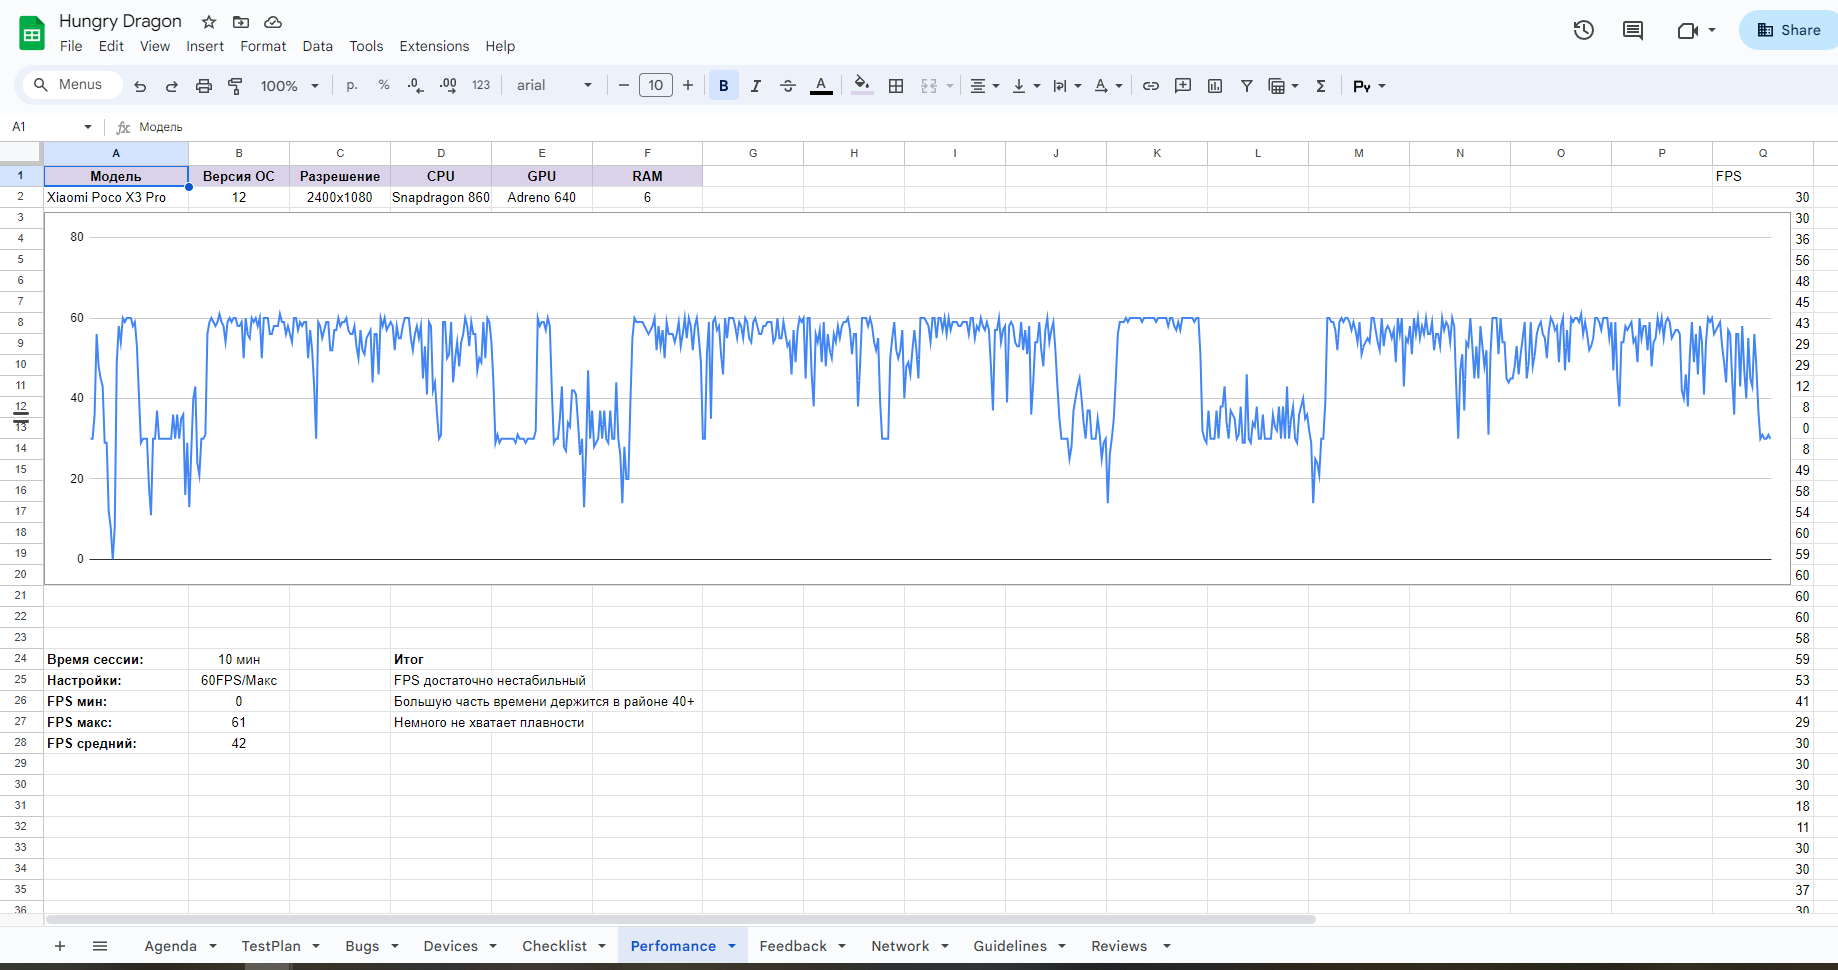Toggle bold formatting
1838x970 pixels.
click(723, 86)
